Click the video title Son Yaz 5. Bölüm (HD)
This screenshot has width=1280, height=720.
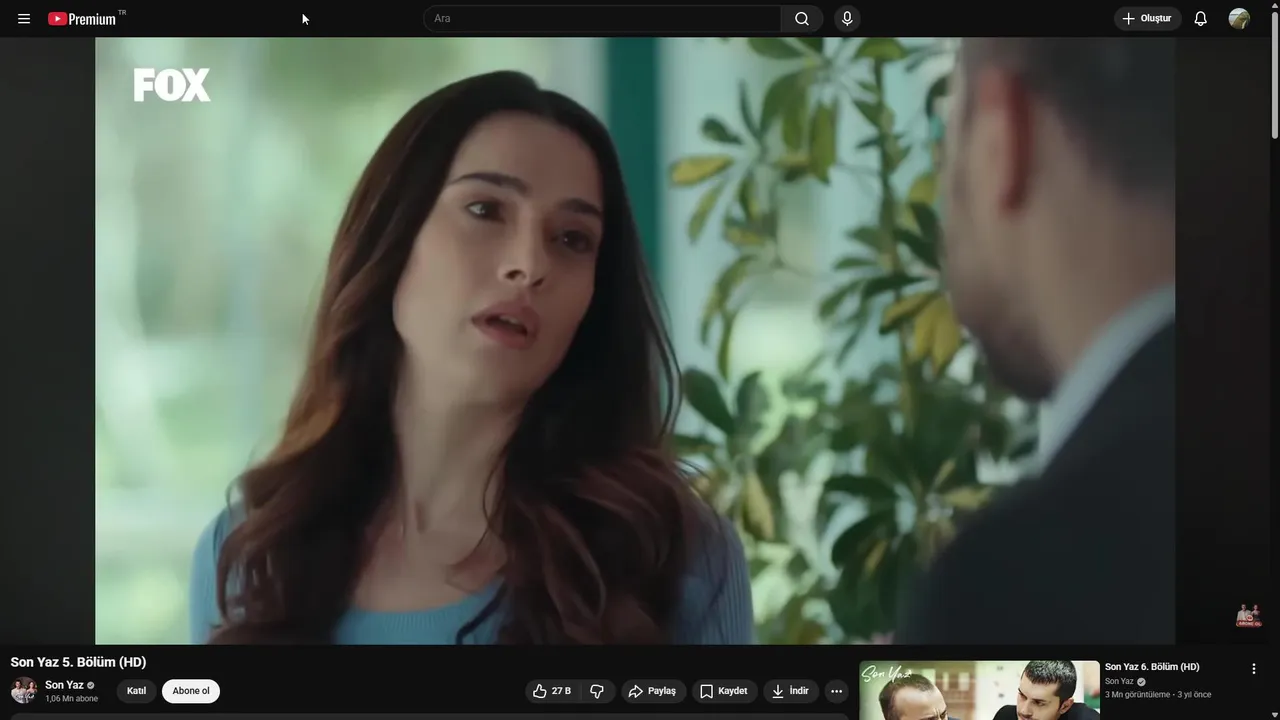point(78,662)
